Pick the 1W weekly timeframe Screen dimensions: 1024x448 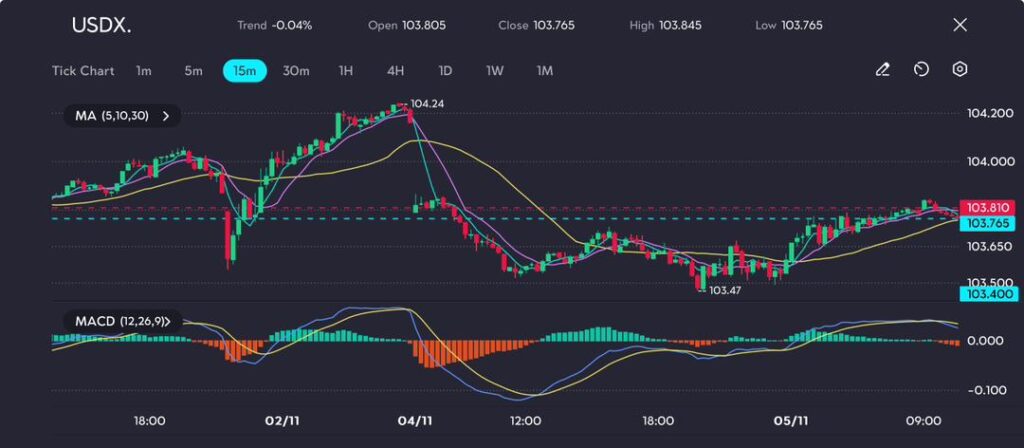(x=495, y=71)
